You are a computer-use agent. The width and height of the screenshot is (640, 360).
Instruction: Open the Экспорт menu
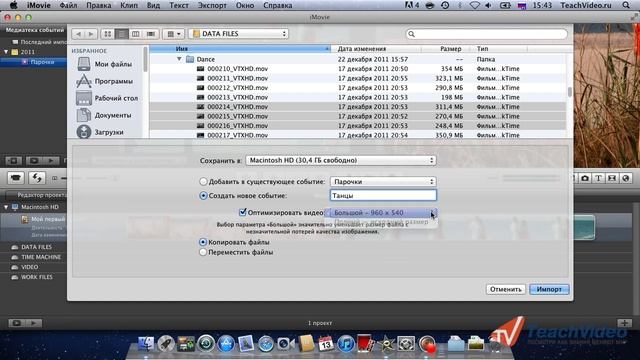click(212, 5)
